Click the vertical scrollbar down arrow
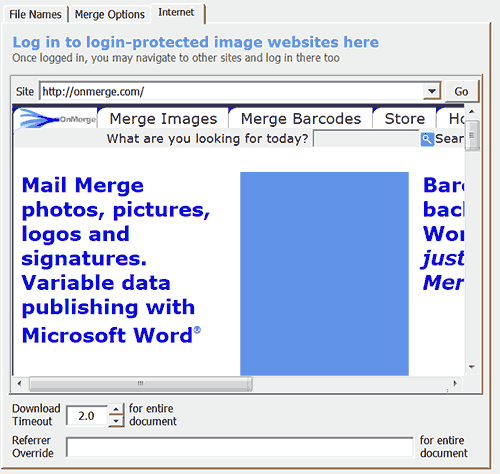Image resolution: width=500 pixels, height=474 pixels. click(472, 367)
